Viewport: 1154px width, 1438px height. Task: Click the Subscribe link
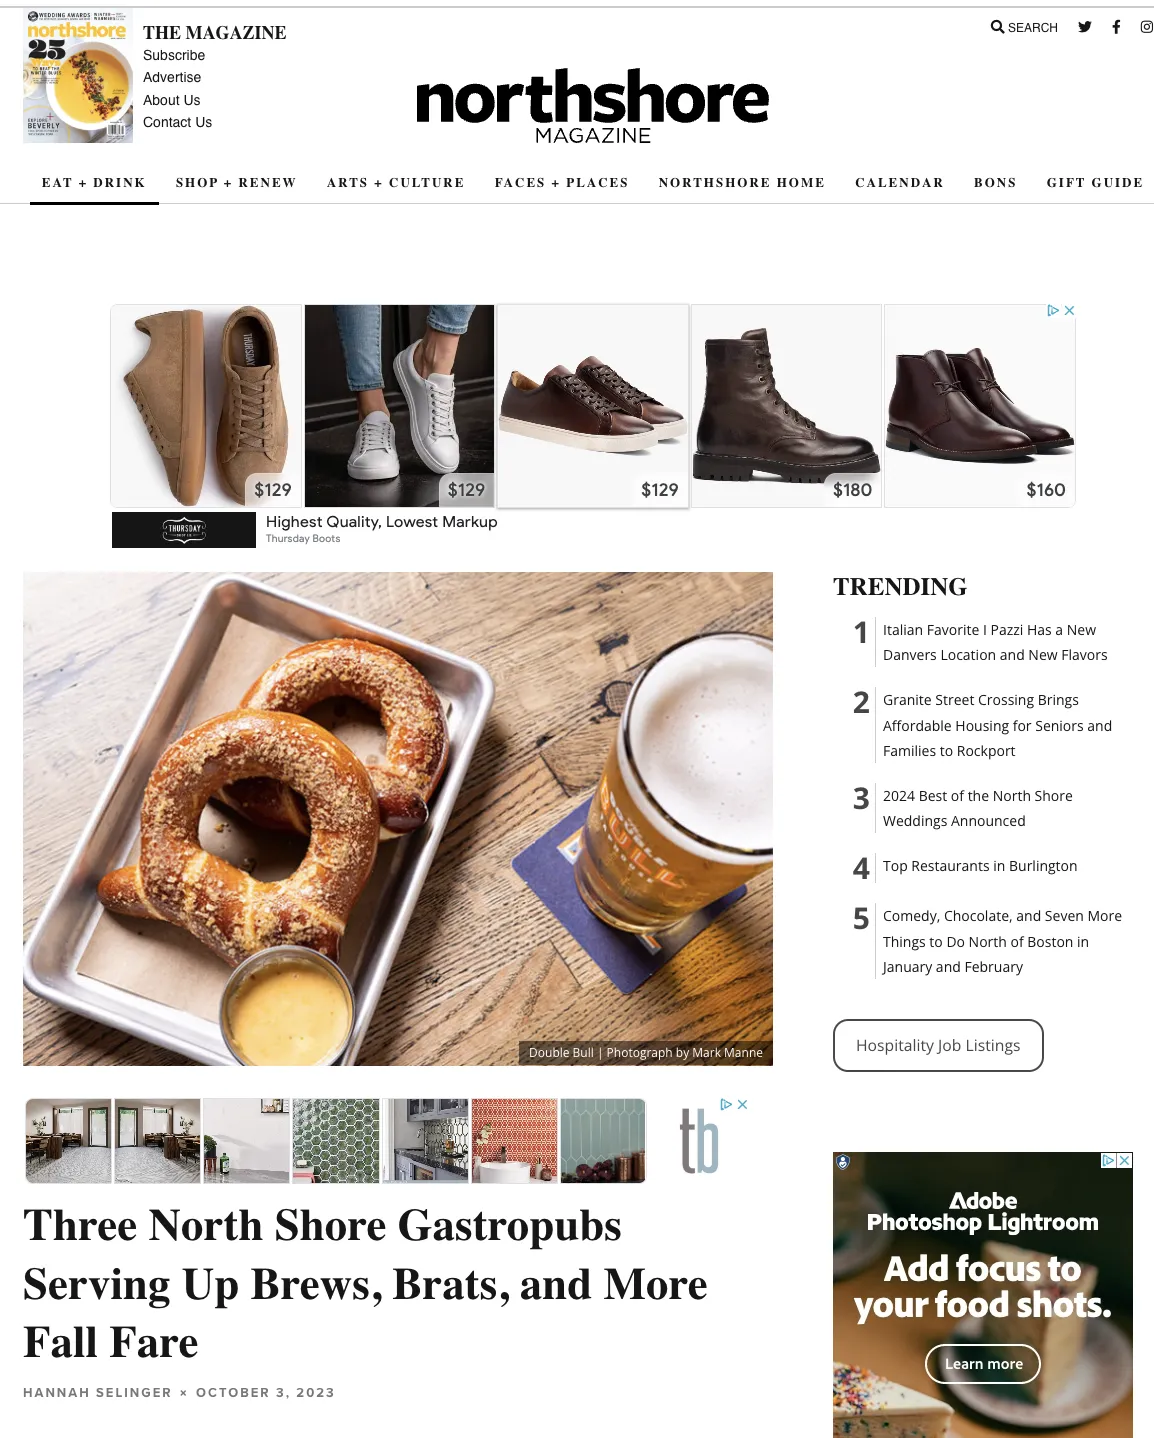[x=174, y=56]
